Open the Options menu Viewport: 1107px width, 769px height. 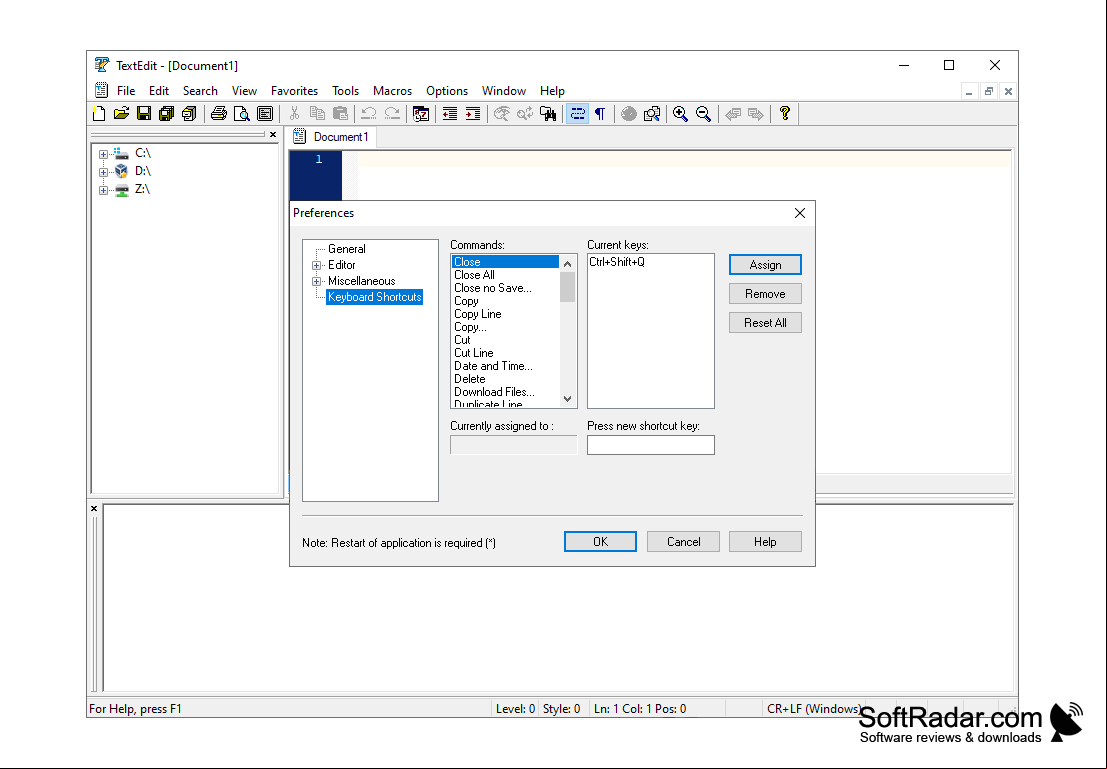[x=447, y=90]
